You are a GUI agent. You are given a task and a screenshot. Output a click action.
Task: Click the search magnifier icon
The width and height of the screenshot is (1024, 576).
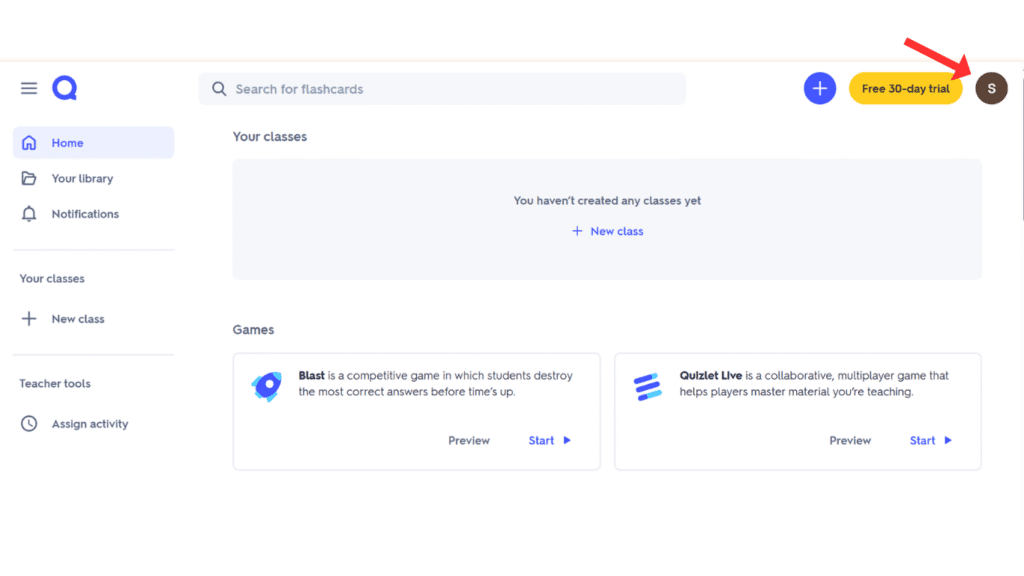point(218,88)
